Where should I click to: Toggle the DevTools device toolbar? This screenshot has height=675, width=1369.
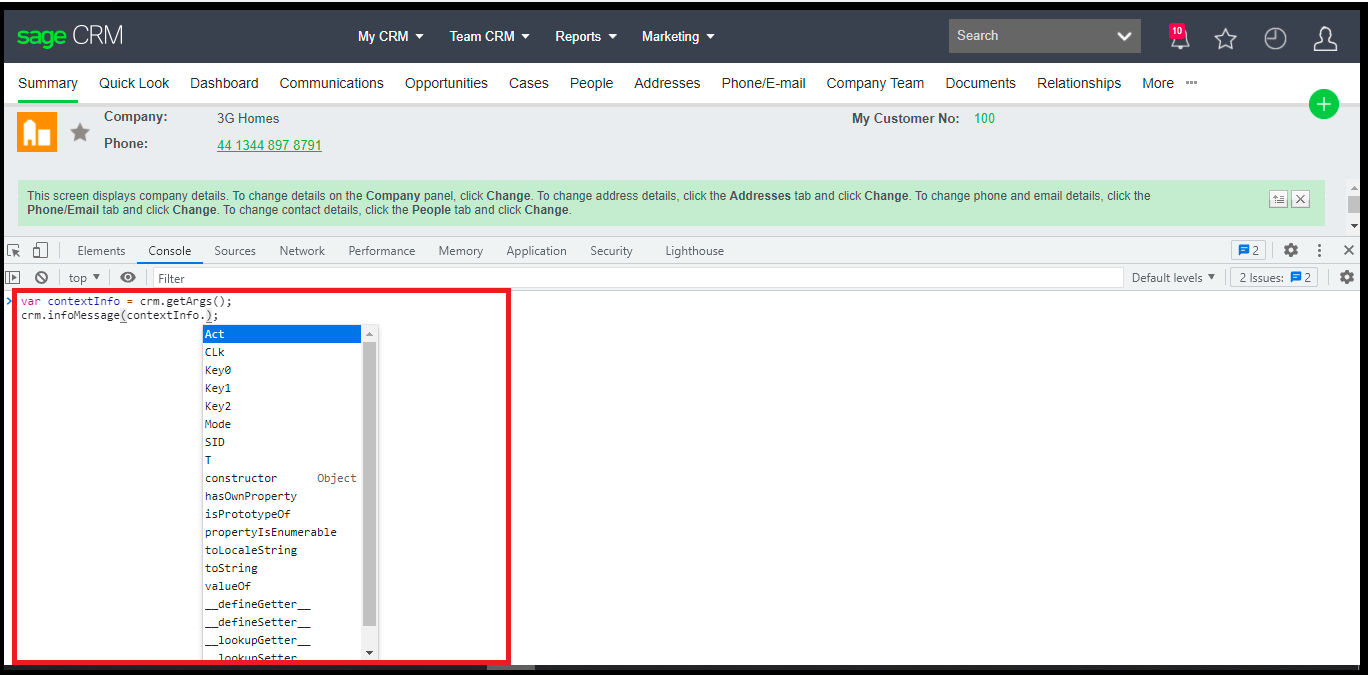point(40,250)
